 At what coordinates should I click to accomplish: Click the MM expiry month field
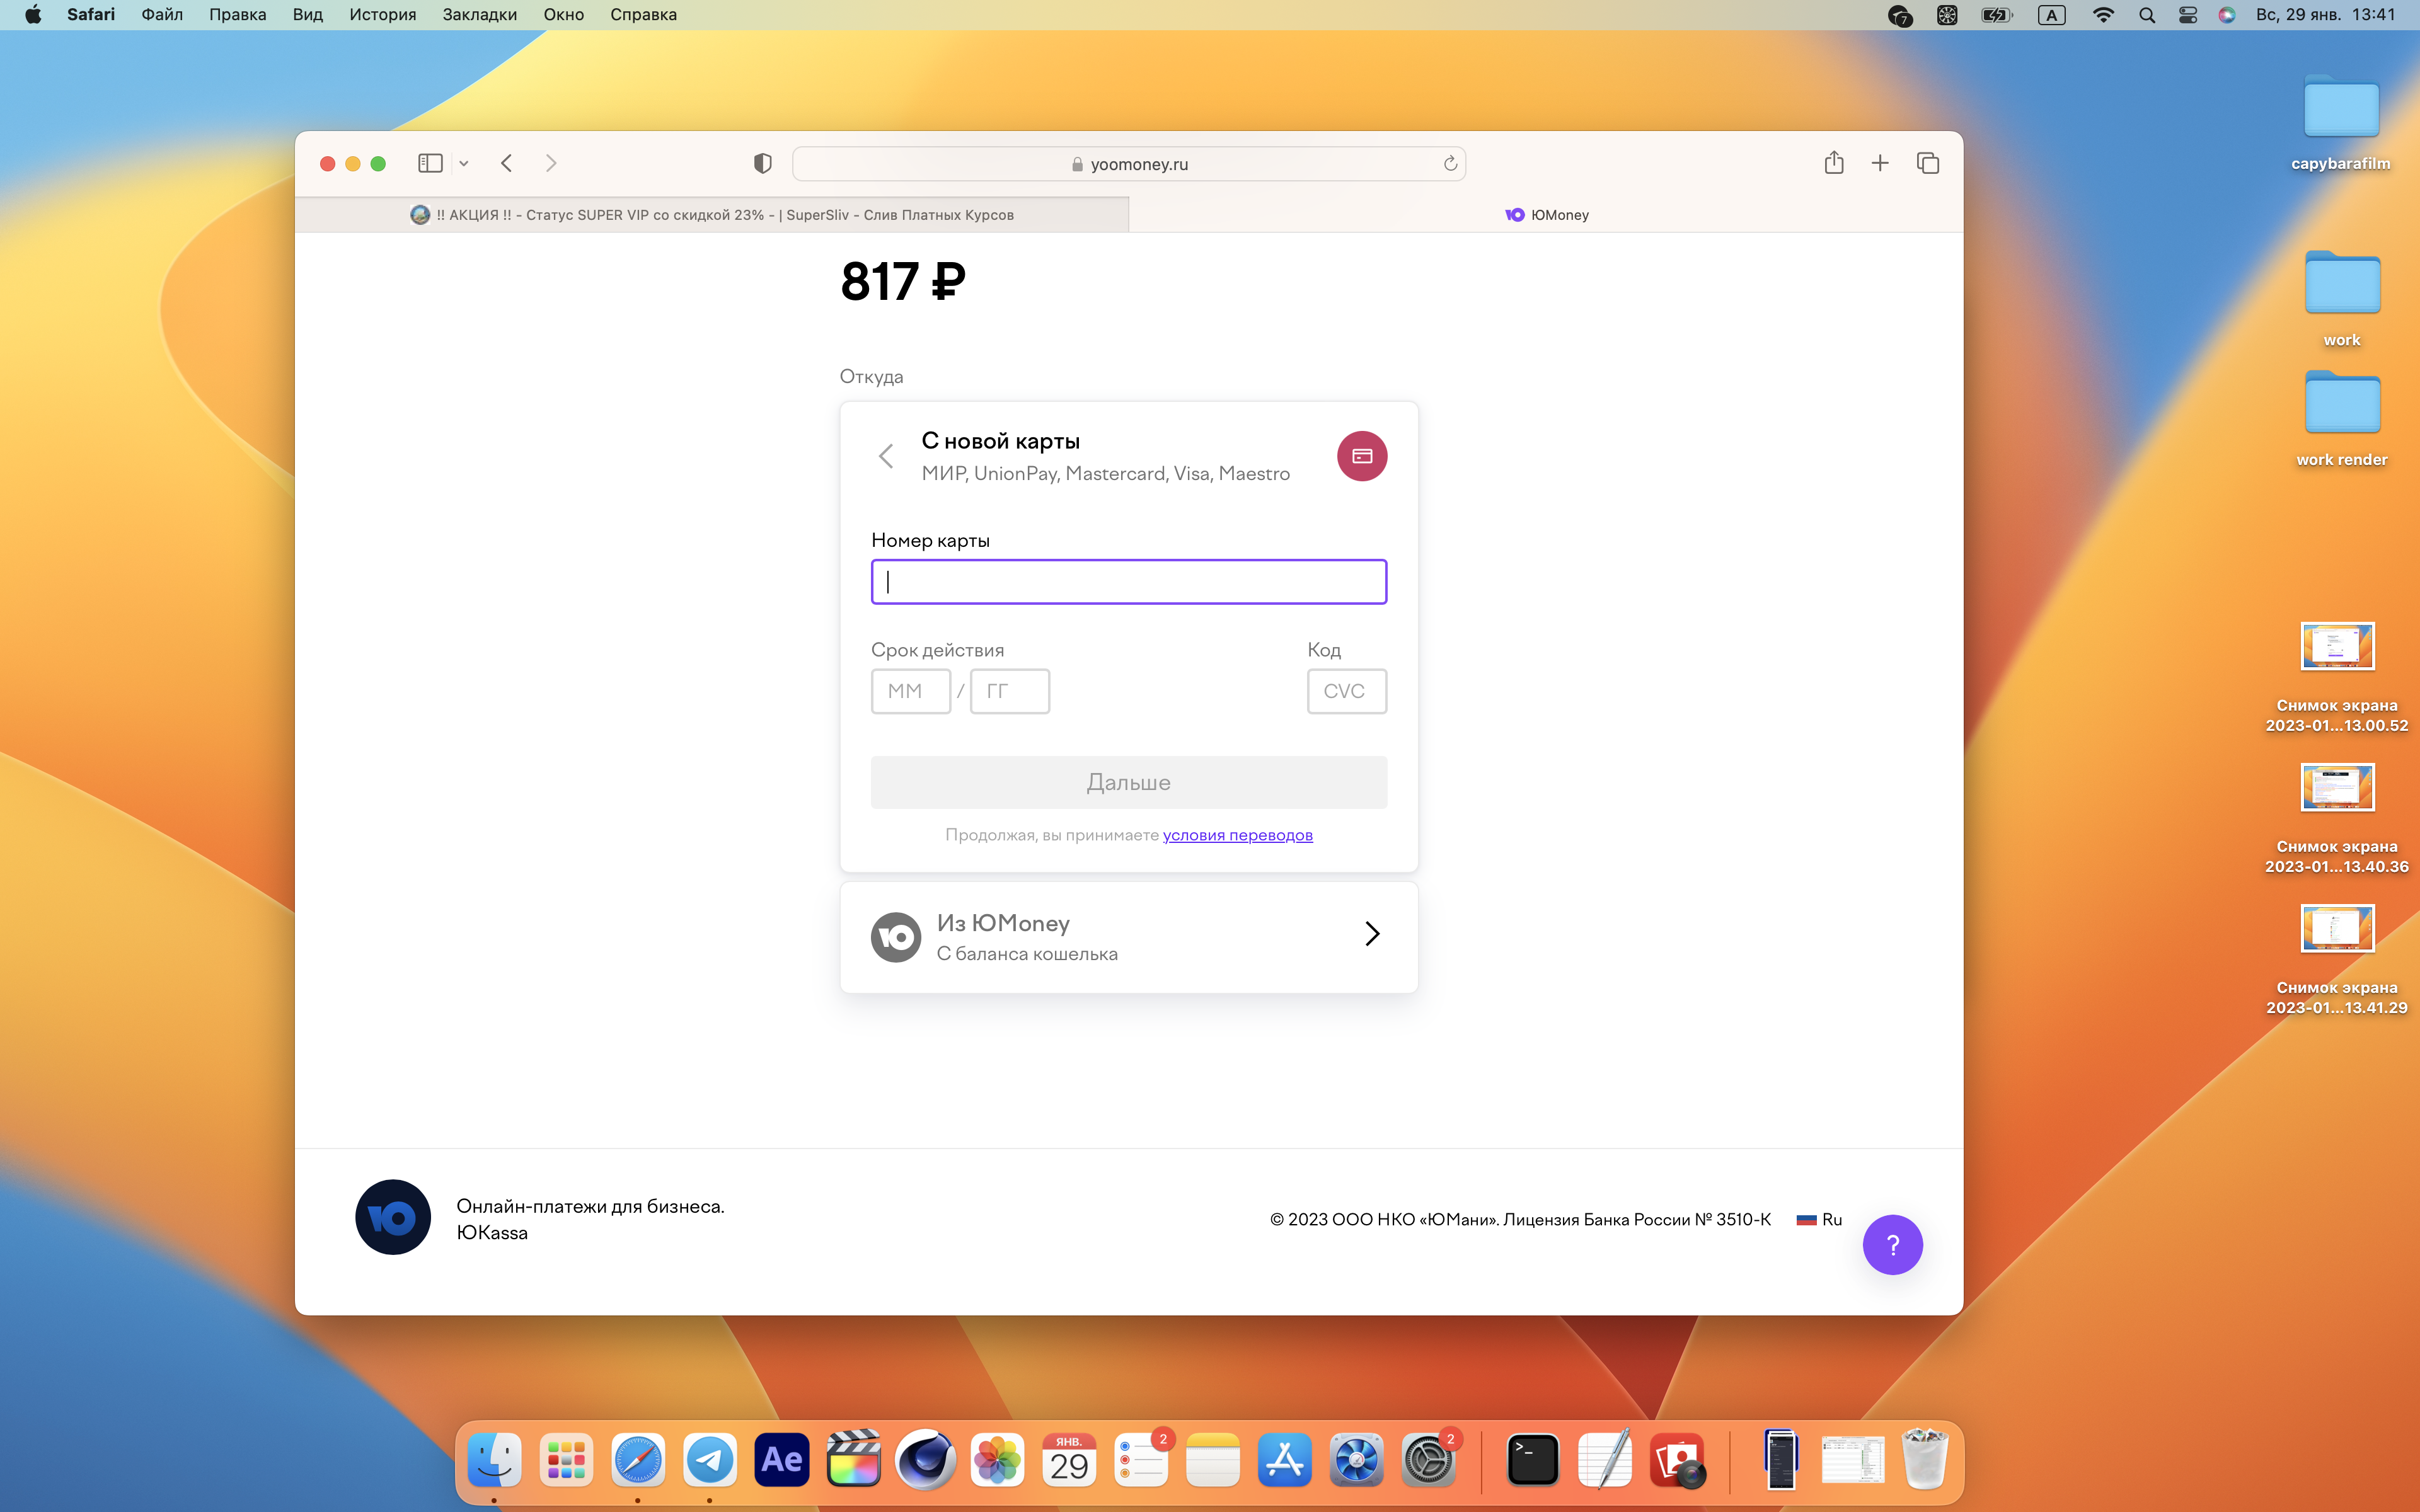click(911, 691)
